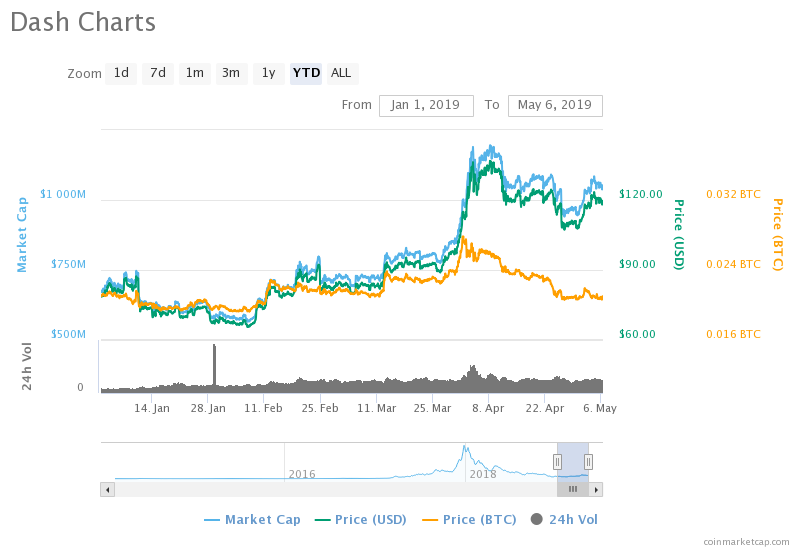The image size is (800, 550).
Task: Click the 28. Jan x-axis label
Action: (x=208, y=409)
